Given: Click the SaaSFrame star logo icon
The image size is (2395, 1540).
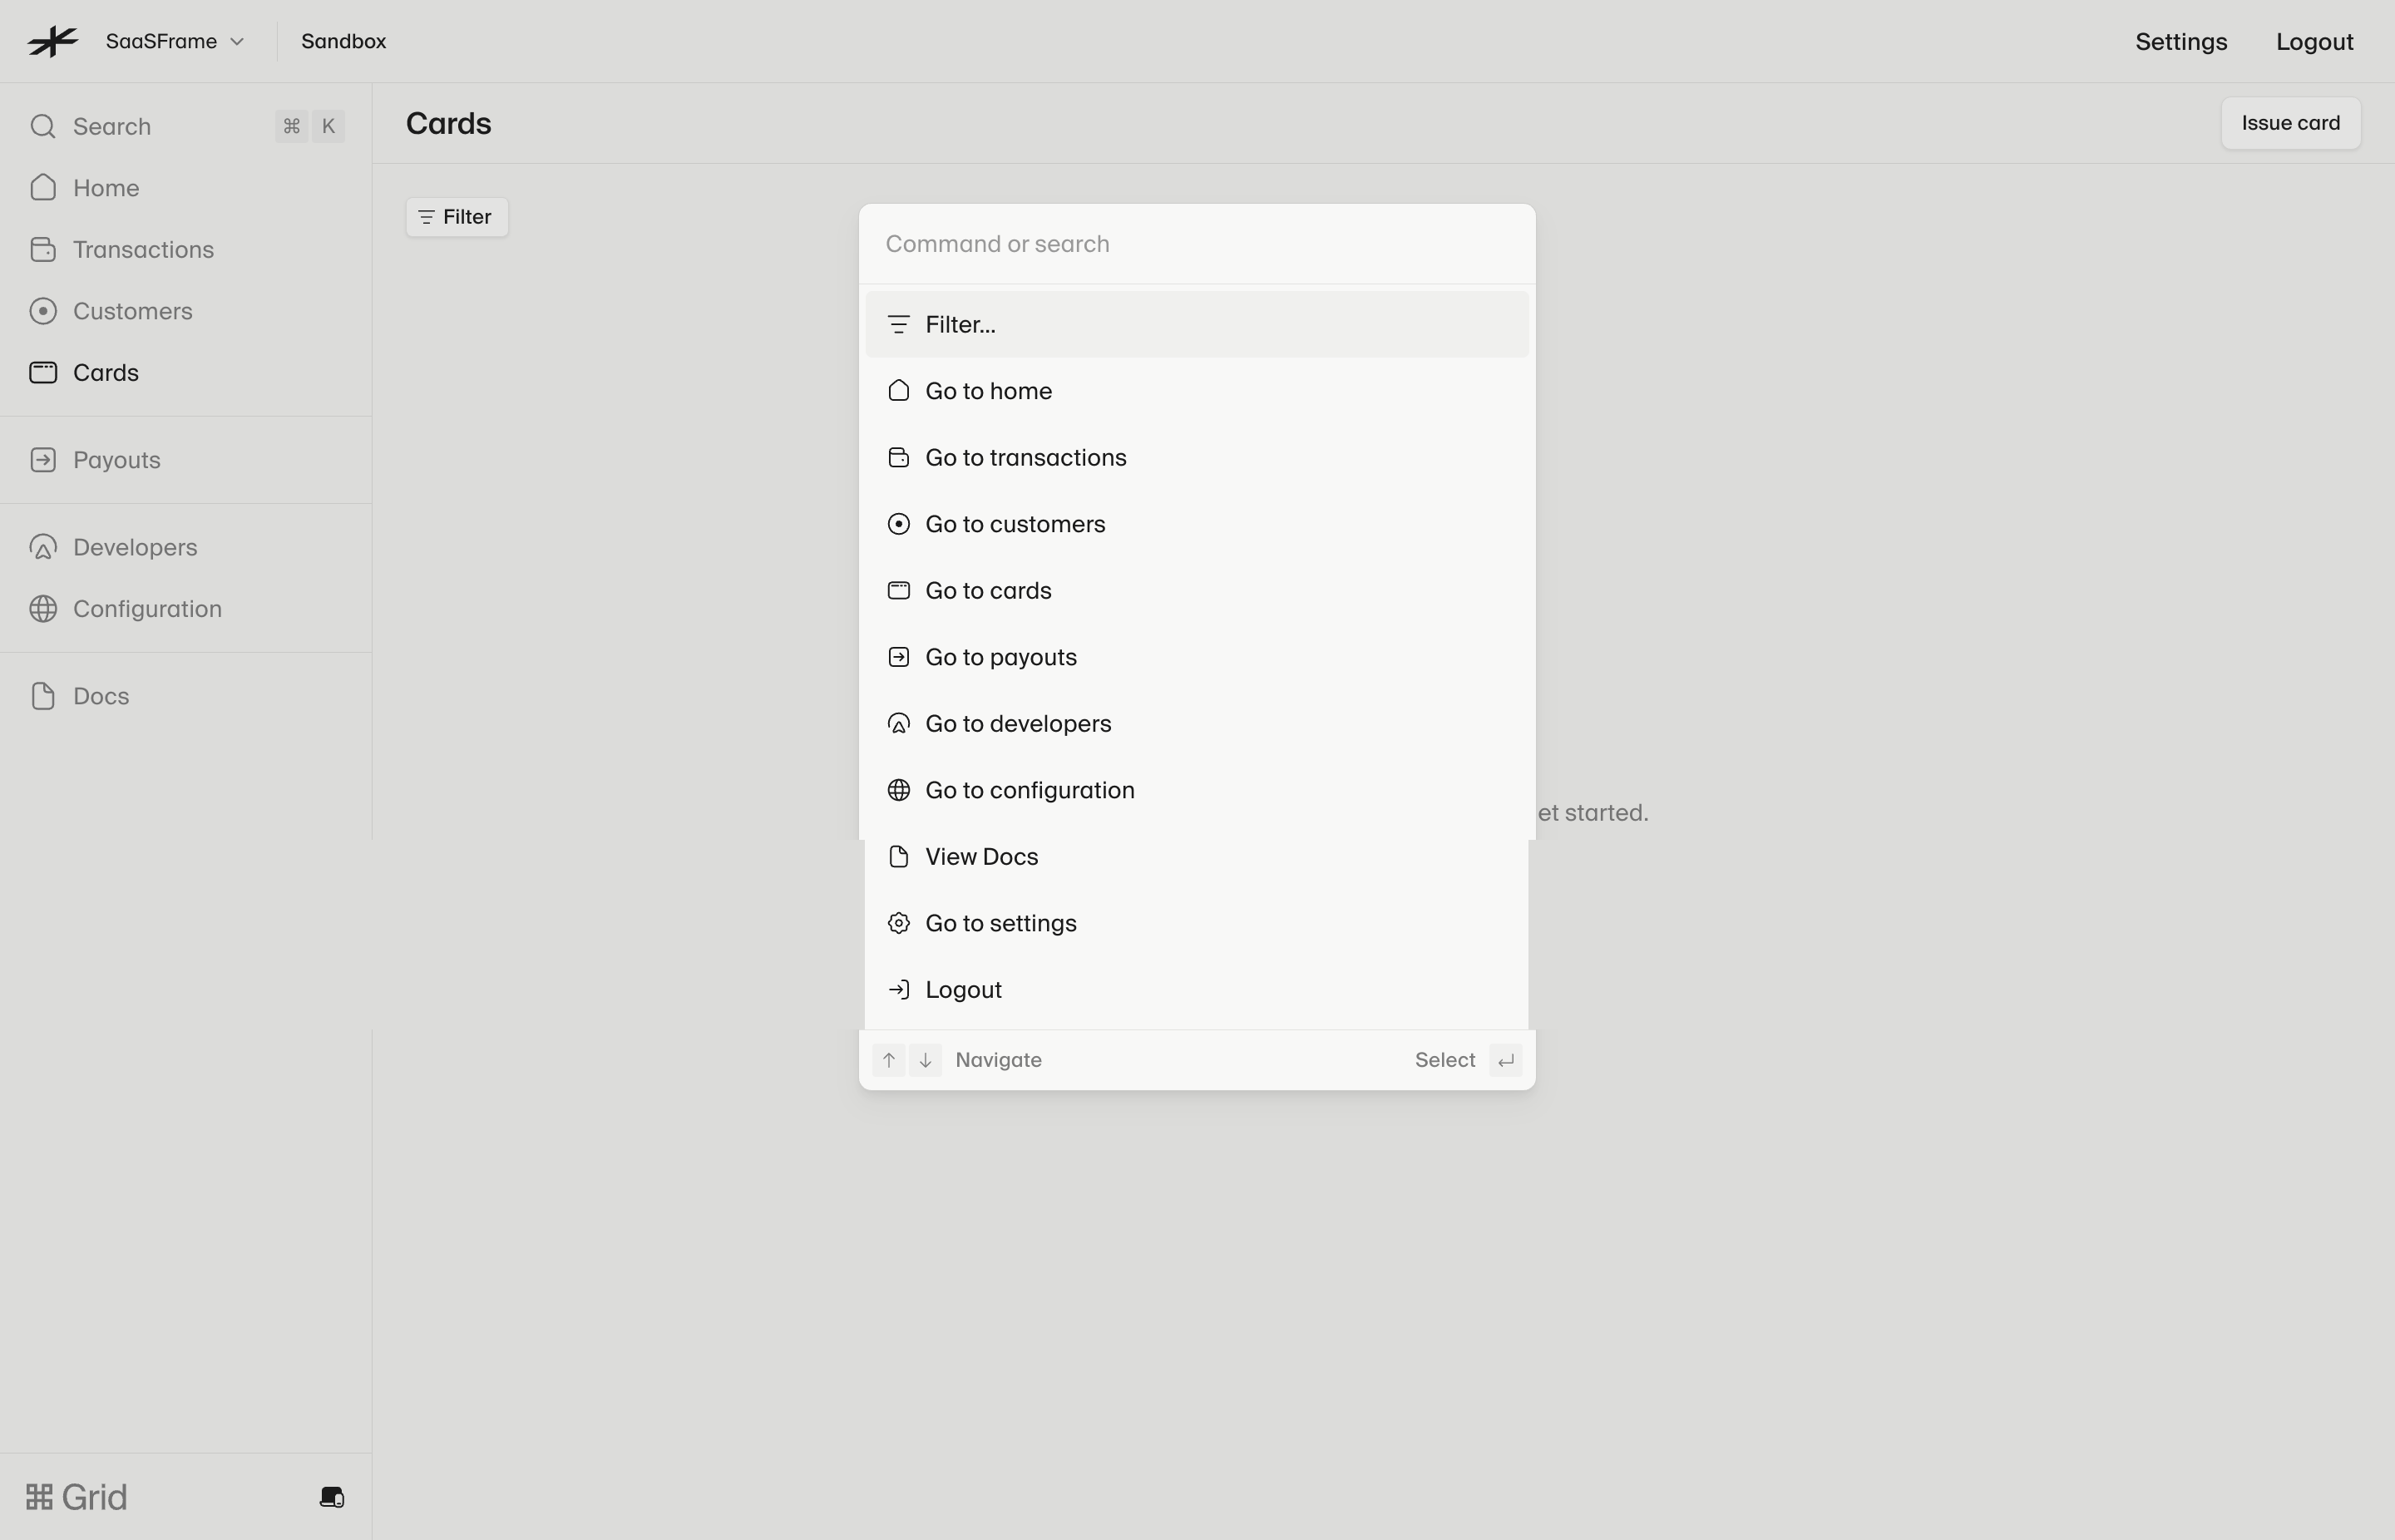Looking at the screenshot, I should (53, 41).
